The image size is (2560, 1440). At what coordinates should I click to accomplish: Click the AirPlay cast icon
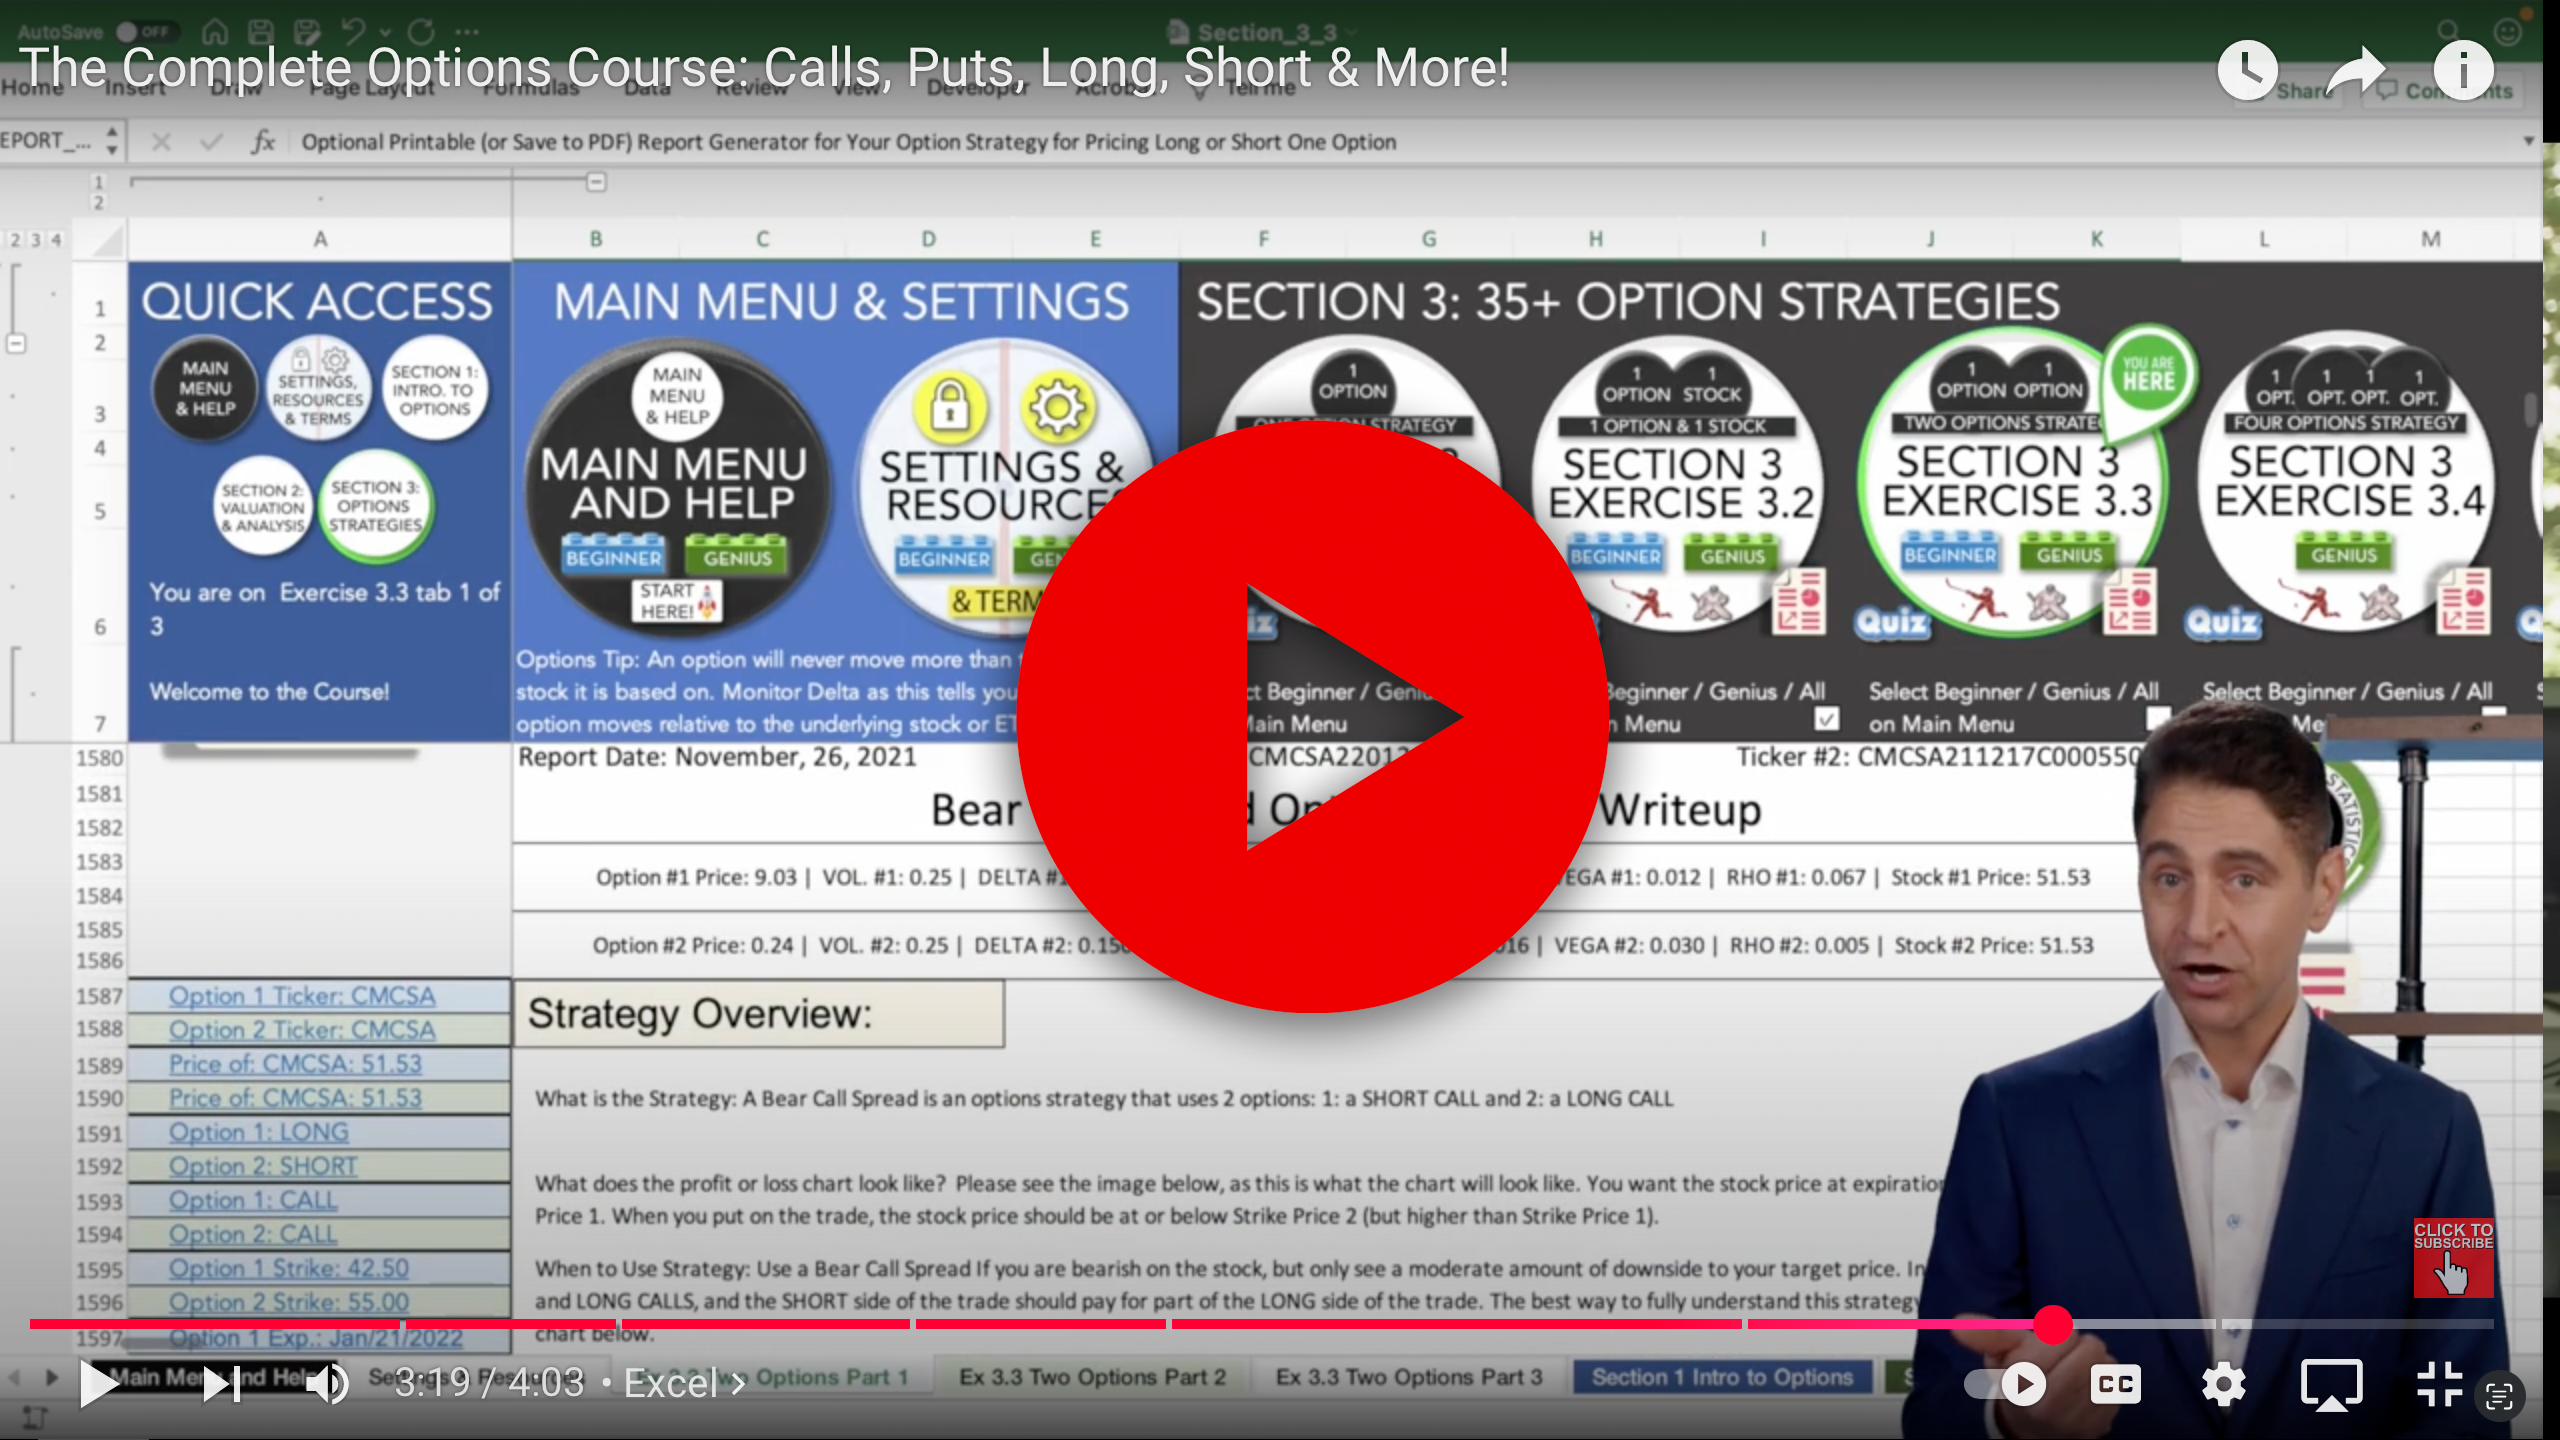2331,1384
